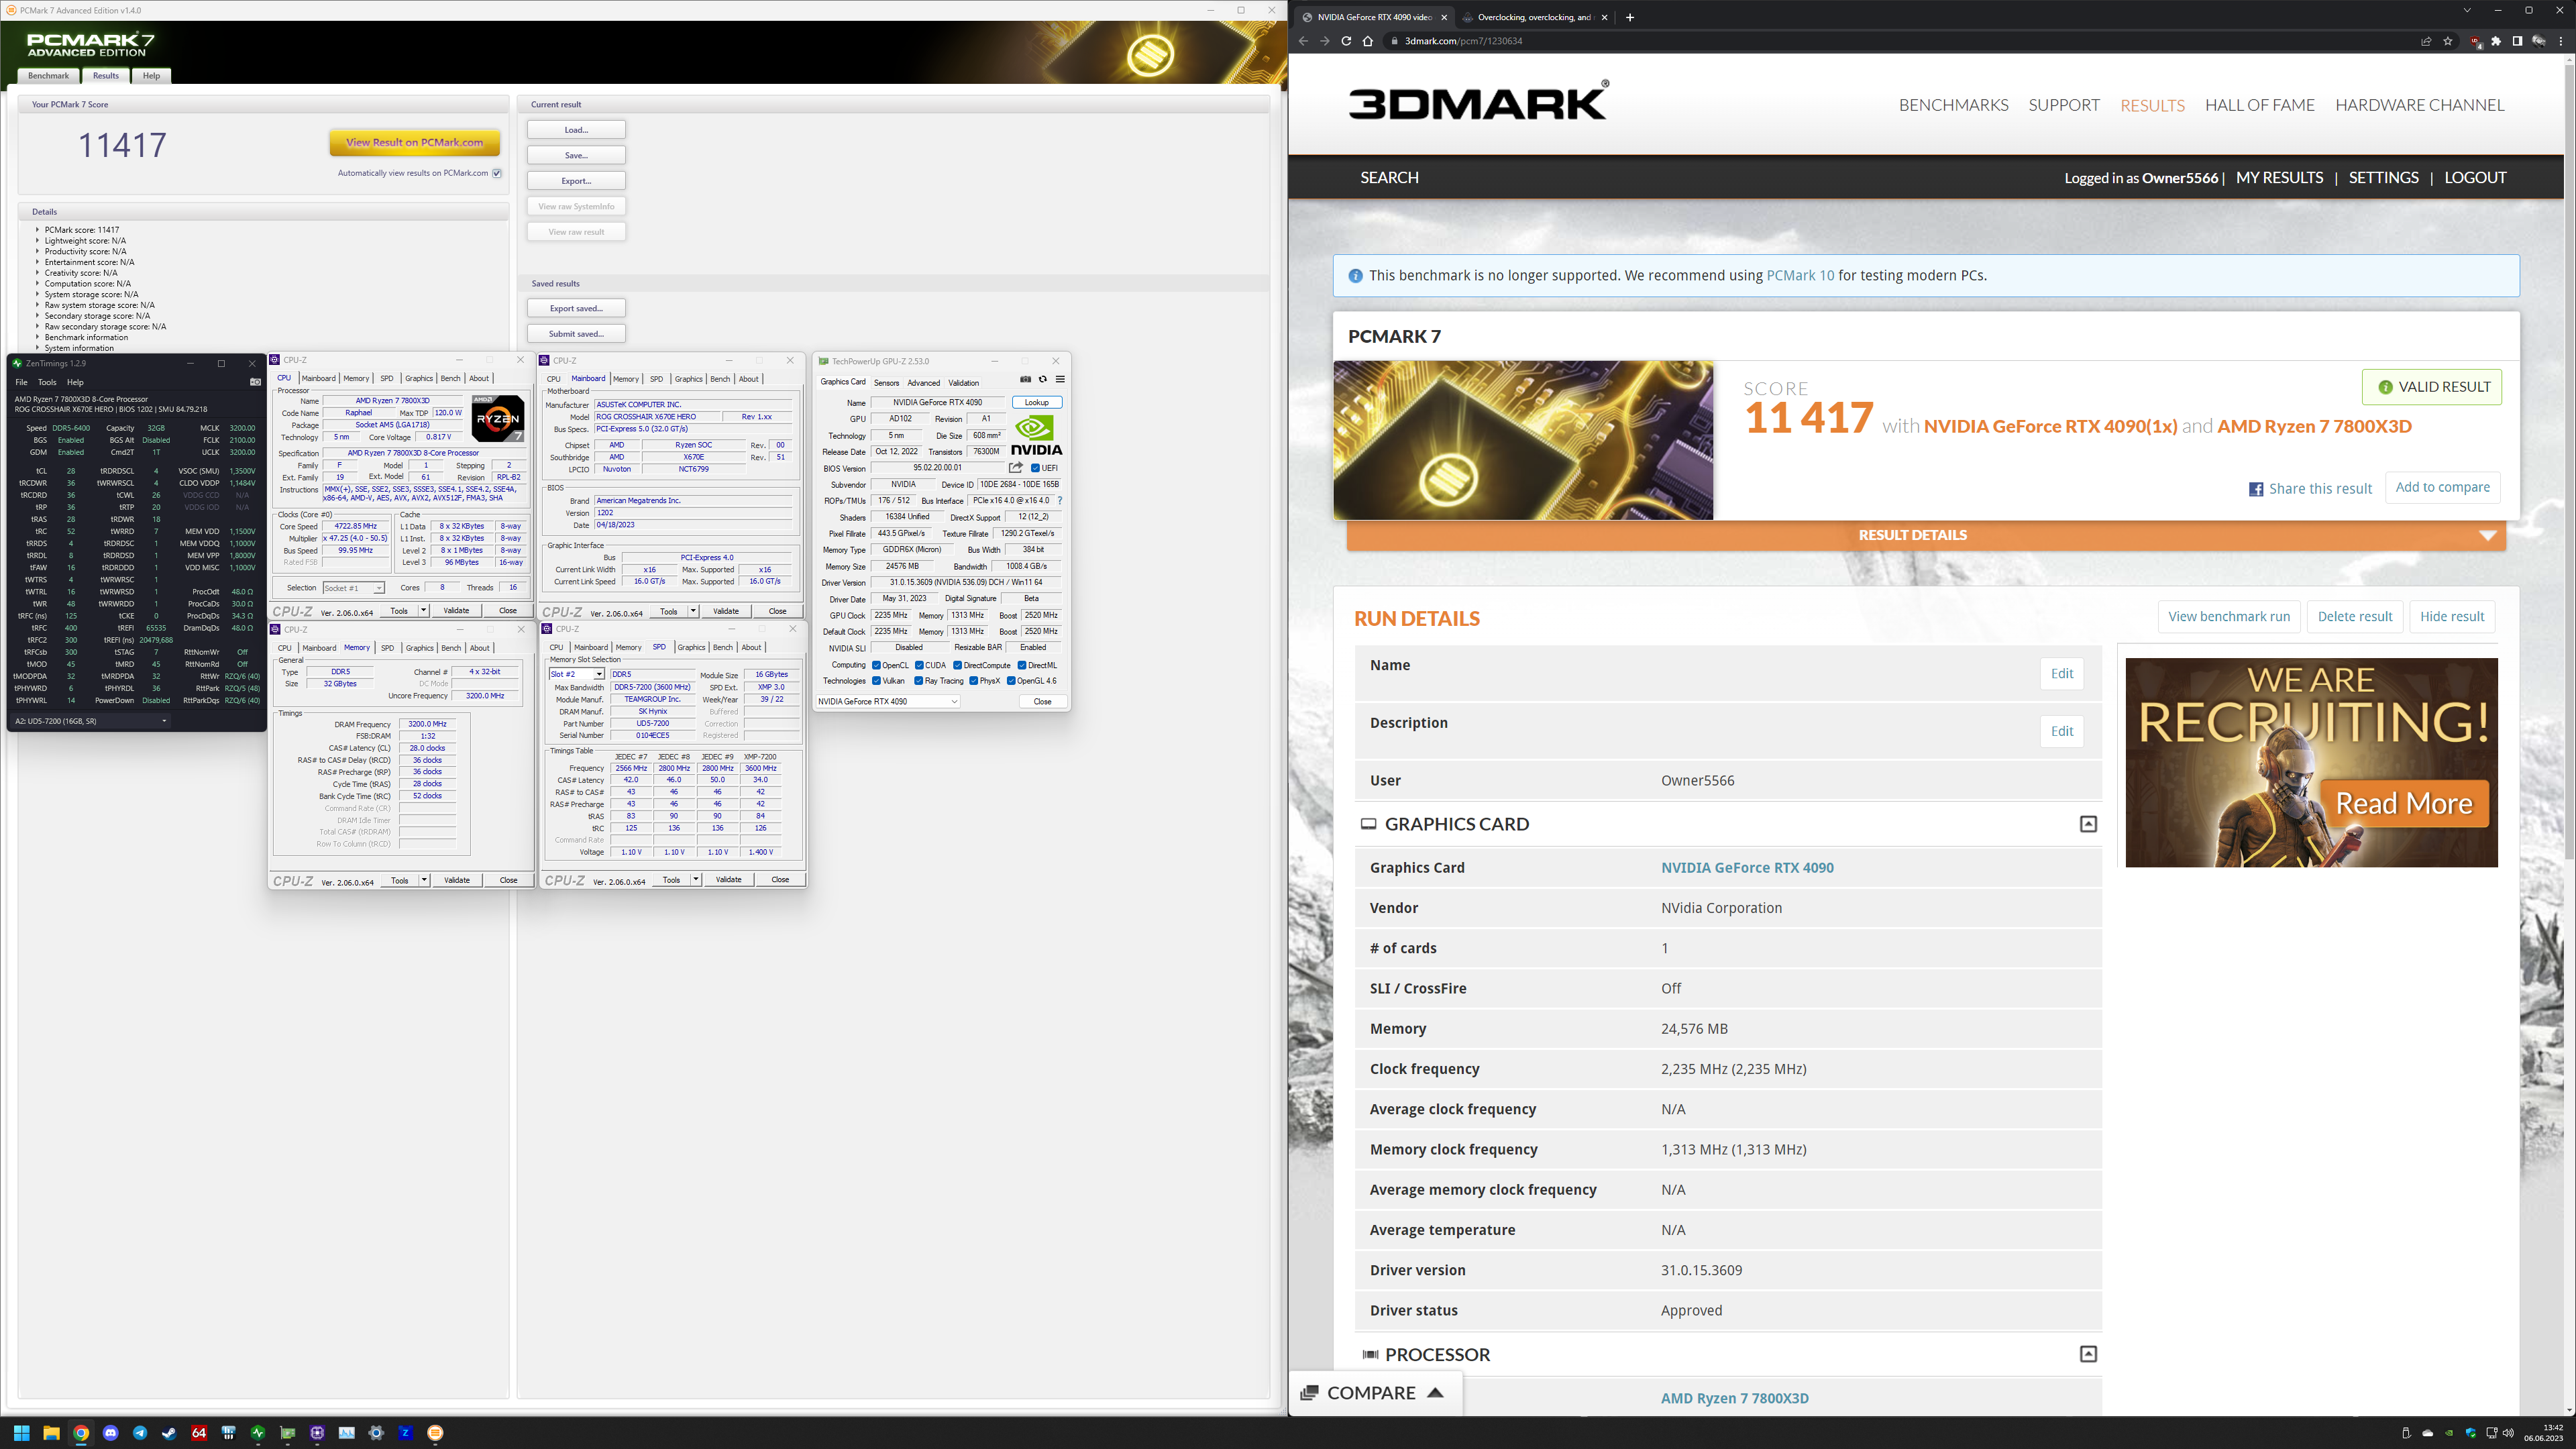Click the We Are Recruiting ad banner
Viewport: 2576px width, 1449px height.
point(2311,762)
